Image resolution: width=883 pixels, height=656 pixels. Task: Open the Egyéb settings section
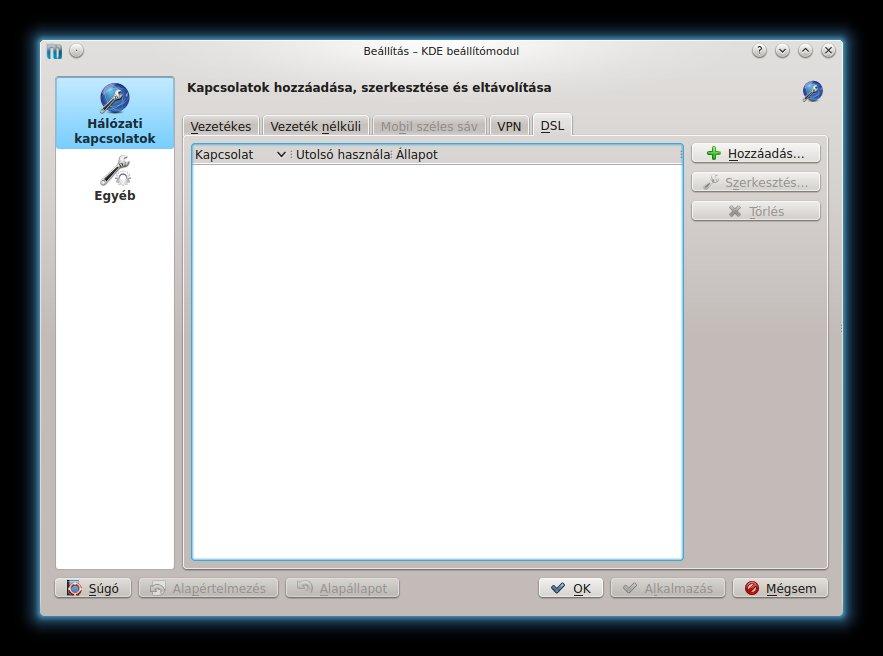tap(115, 179)
